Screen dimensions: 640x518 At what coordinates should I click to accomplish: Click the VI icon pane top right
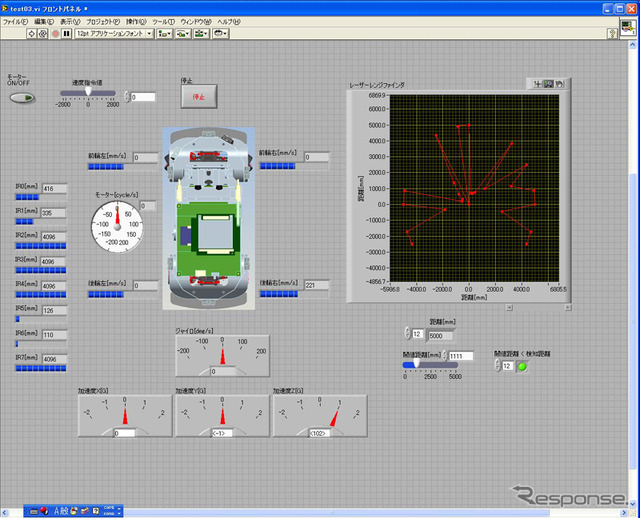tap(628, 28)
